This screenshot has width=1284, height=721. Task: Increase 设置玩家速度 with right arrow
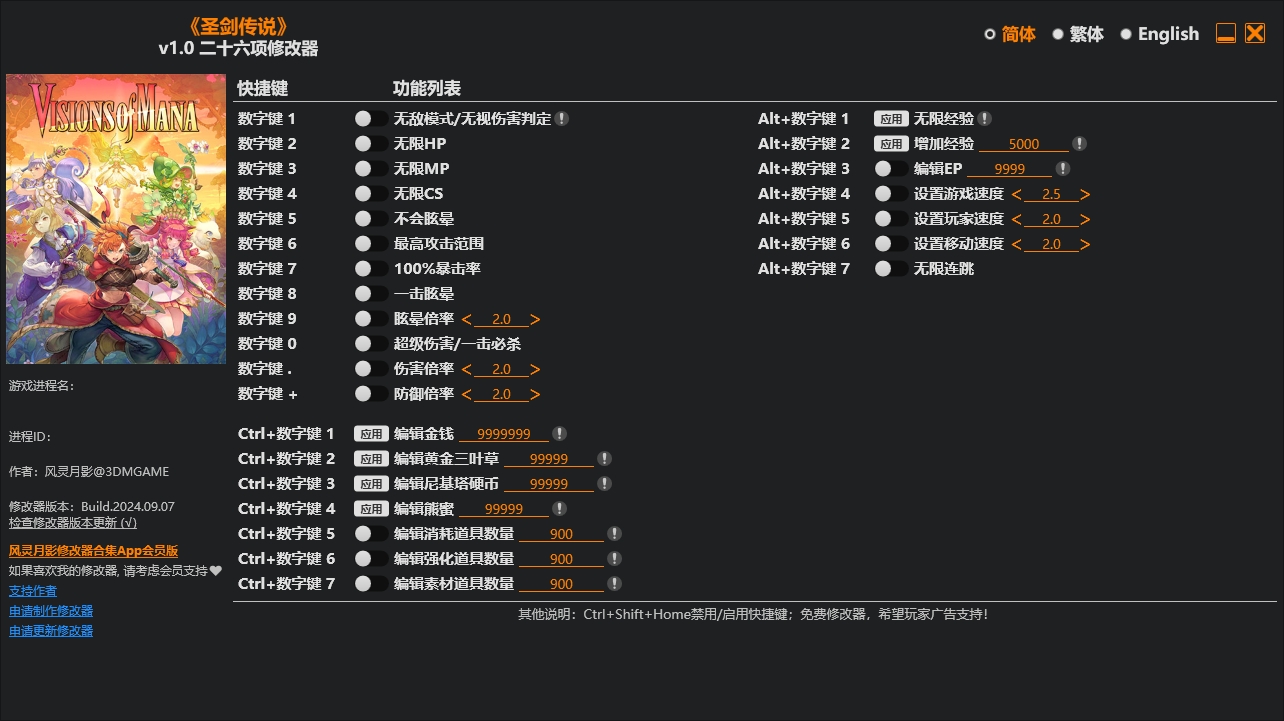pyautogui.click(x=1085, y=220)
